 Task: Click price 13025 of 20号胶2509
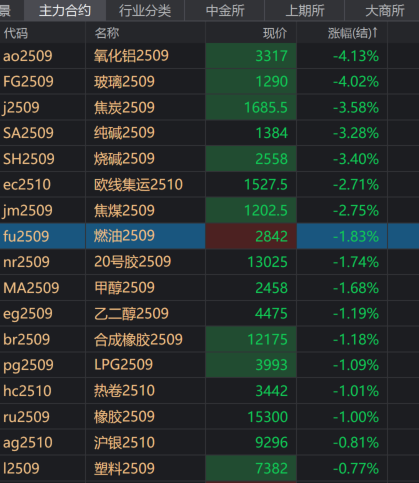pos(267,262)
